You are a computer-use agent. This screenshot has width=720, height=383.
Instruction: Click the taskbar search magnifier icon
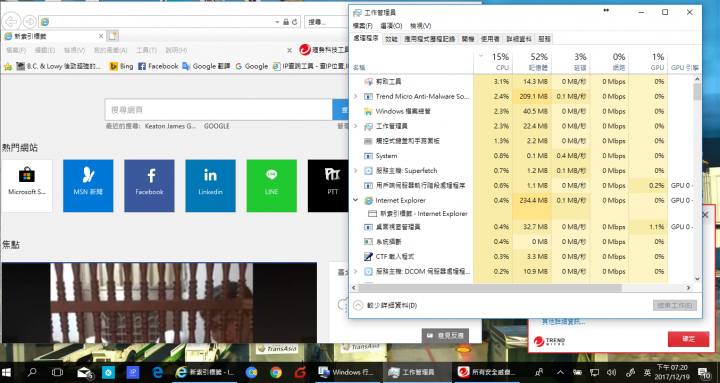pos(32,372)
